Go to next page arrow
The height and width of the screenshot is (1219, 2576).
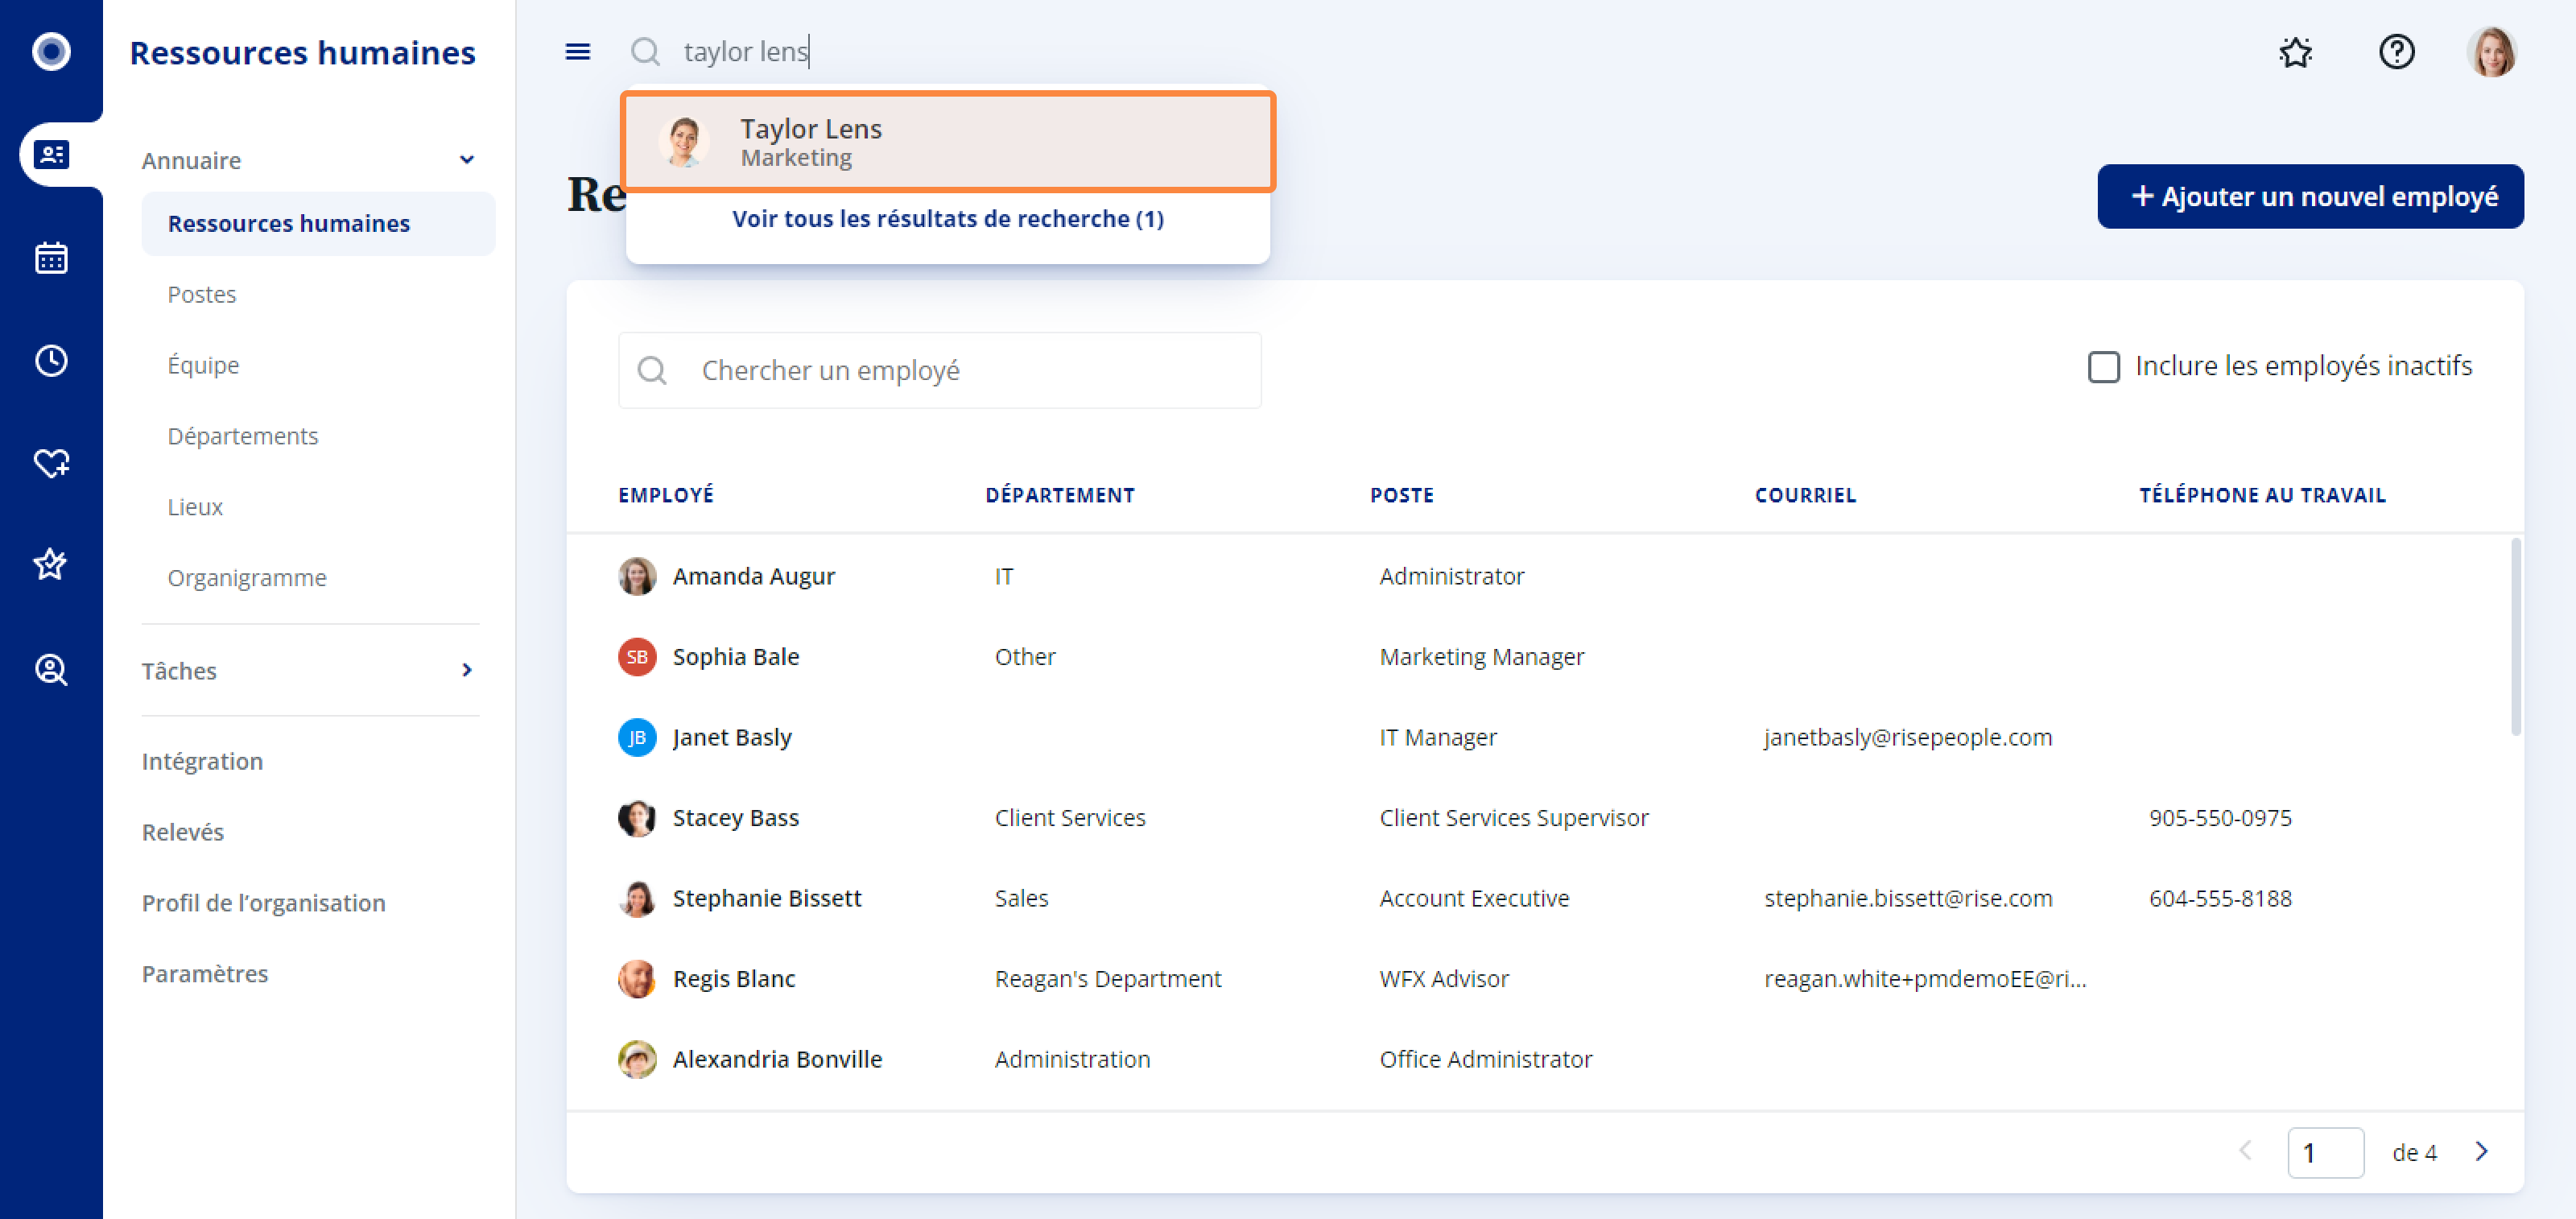tap(2481, 1151)
